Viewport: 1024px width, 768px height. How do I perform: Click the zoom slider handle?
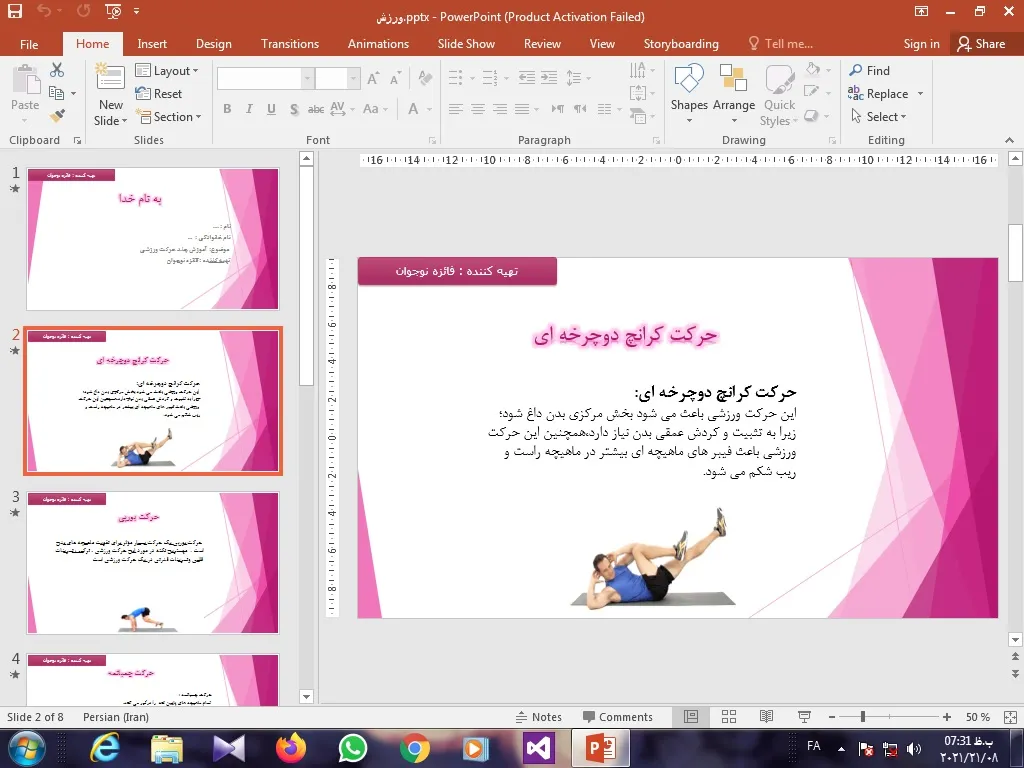[863, 717]
